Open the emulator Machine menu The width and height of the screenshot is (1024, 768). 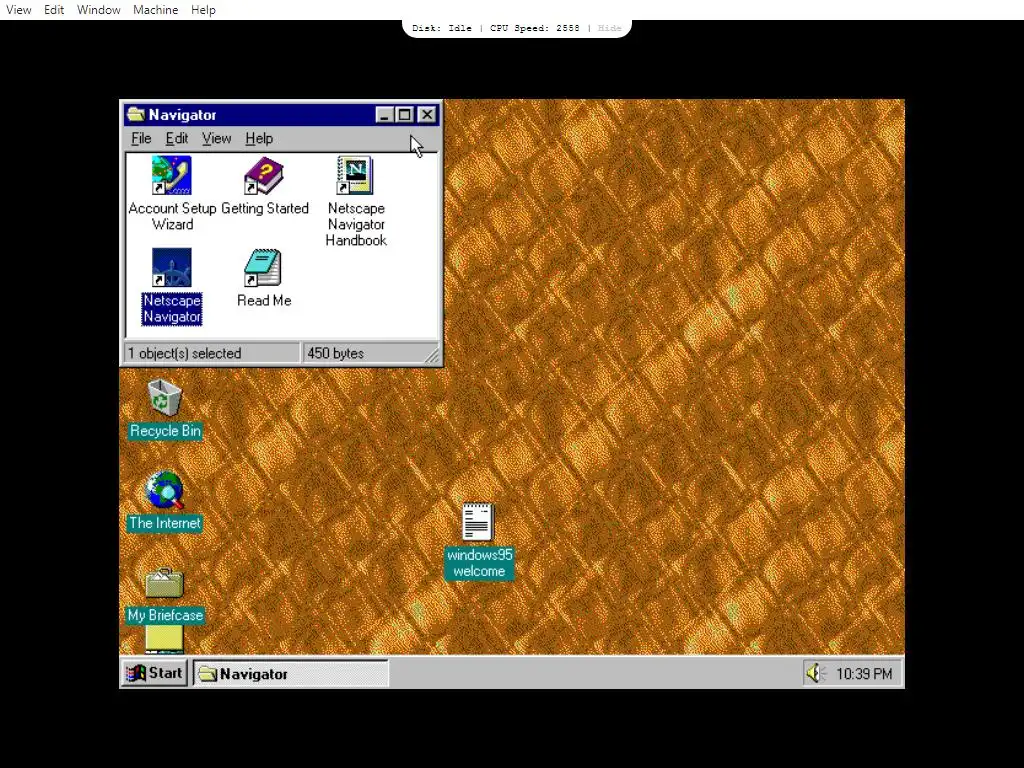click(x=155, y=10)
